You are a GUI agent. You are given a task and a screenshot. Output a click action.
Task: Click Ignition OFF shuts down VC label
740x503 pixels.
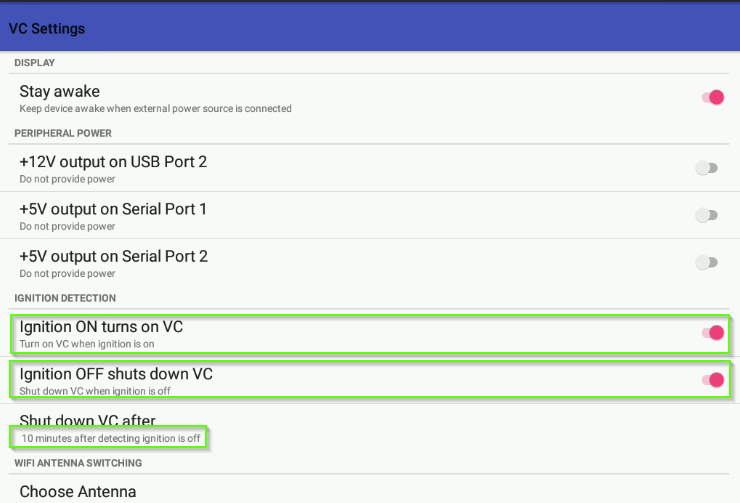pos(116,374)
